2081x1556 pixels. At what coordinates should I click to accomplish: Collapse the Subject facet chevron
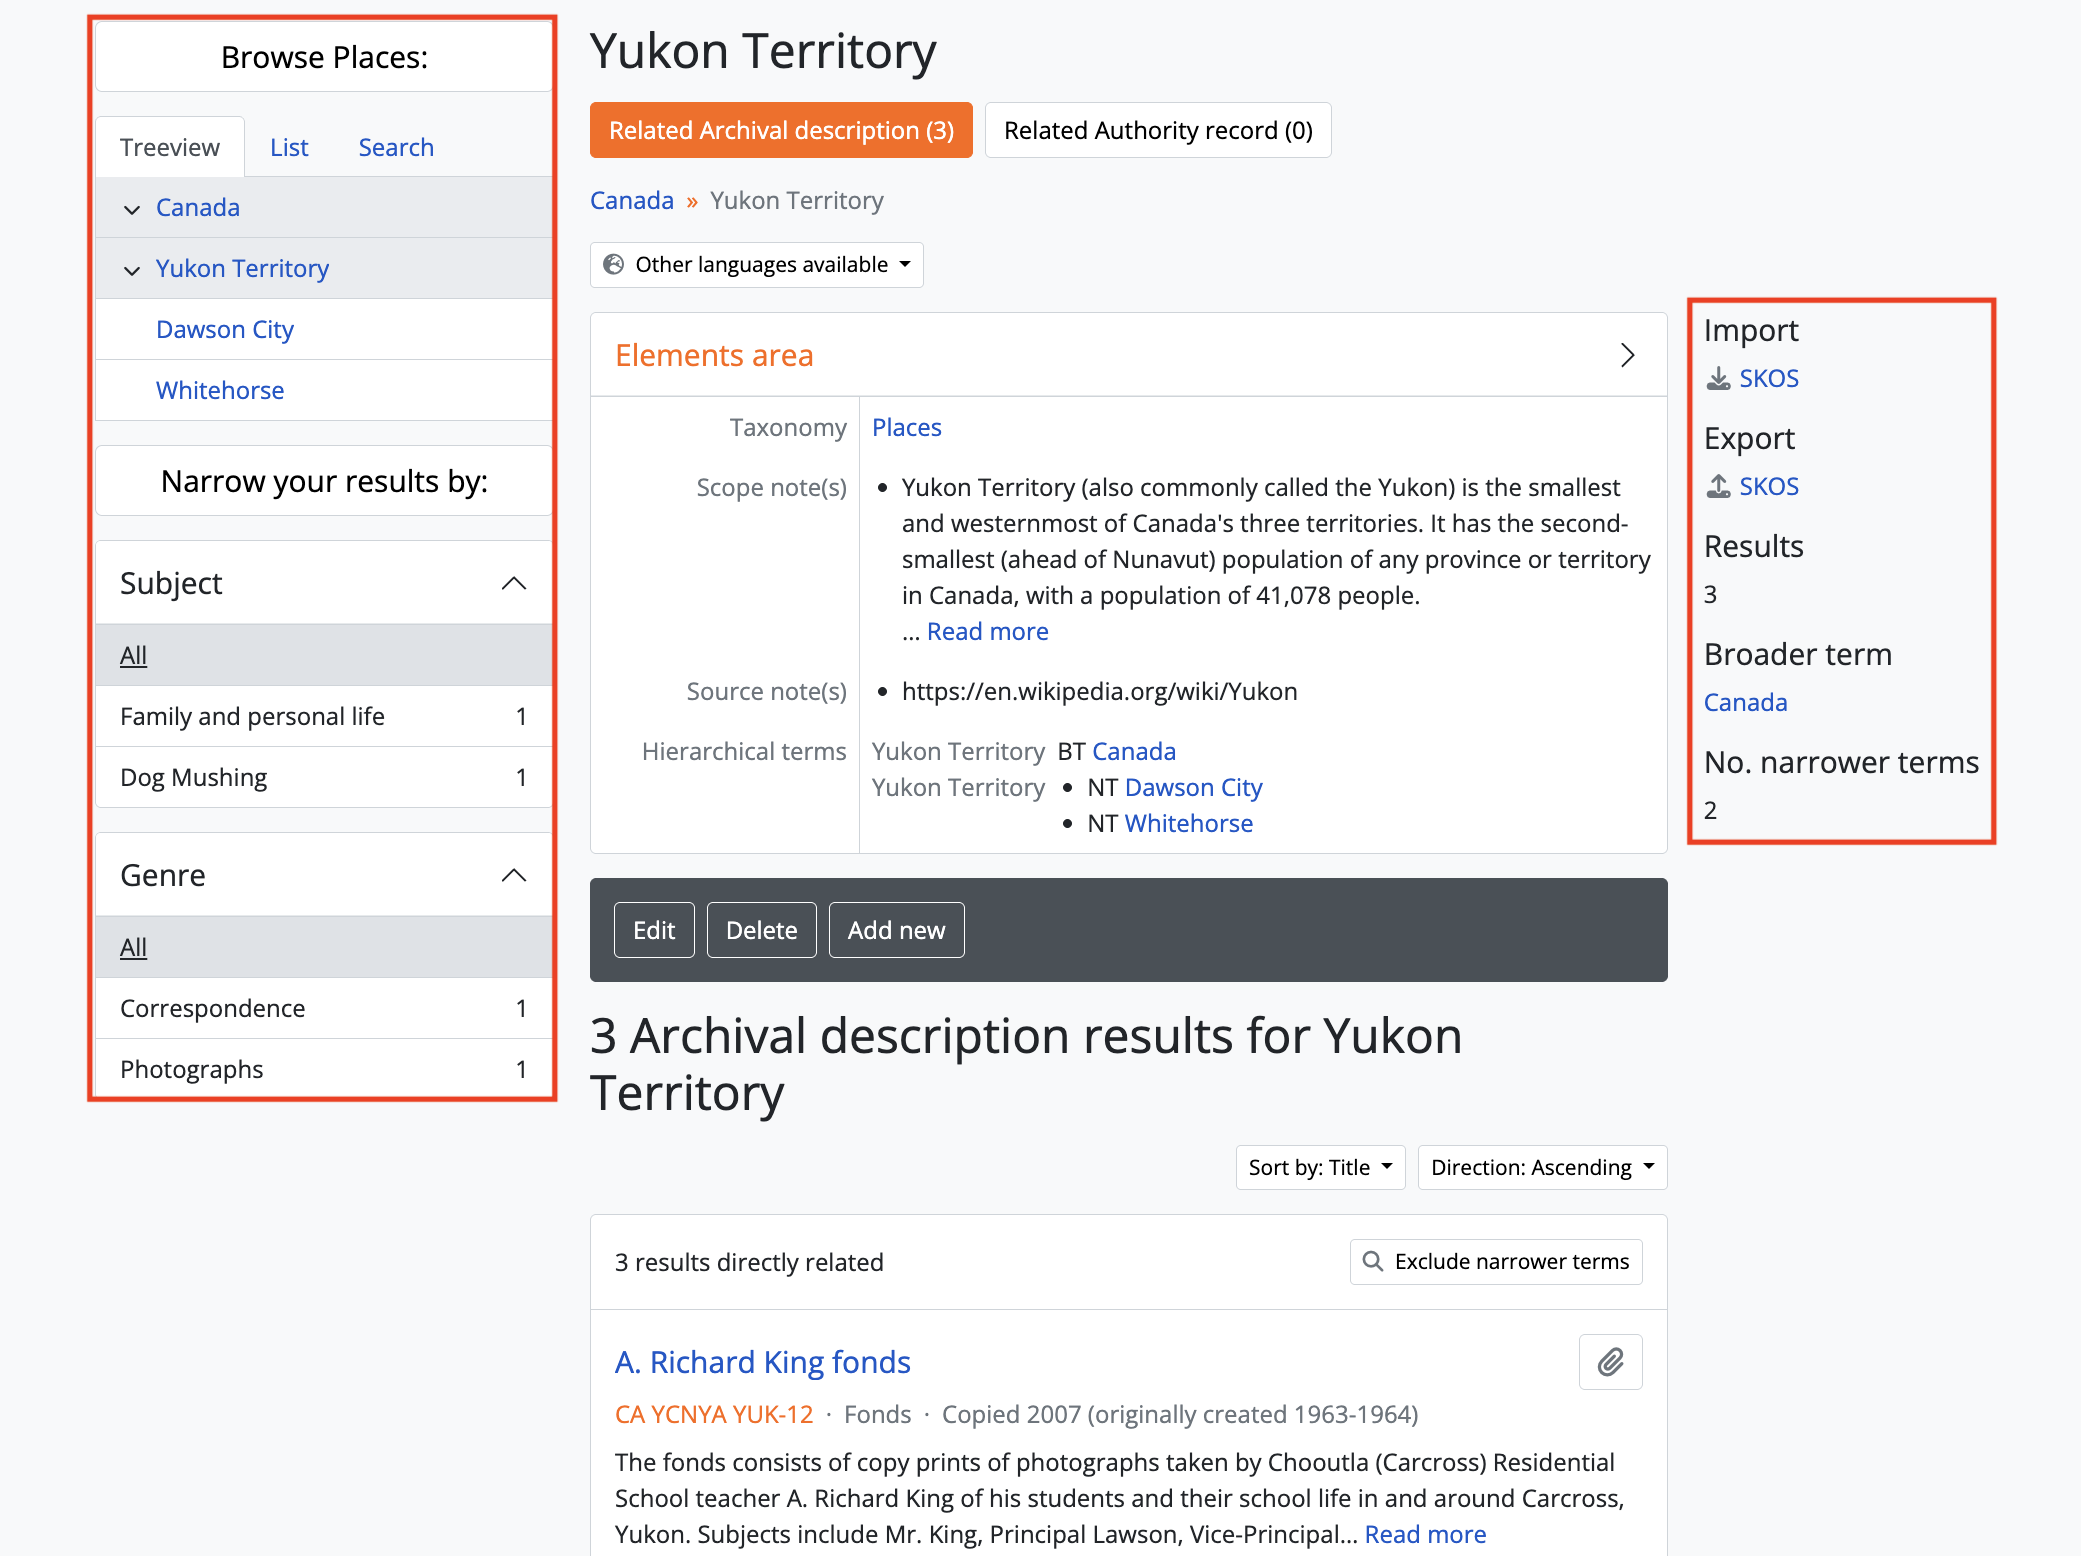click(x=513, y=583)
